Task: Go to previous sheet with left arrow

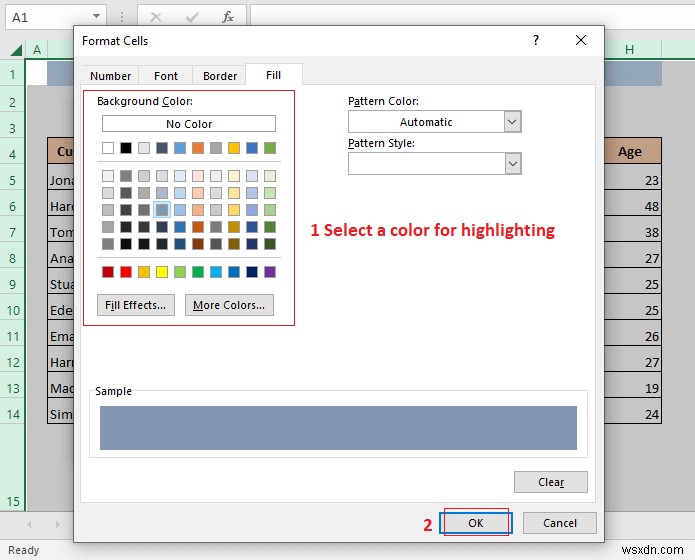Action: [30, 523]
